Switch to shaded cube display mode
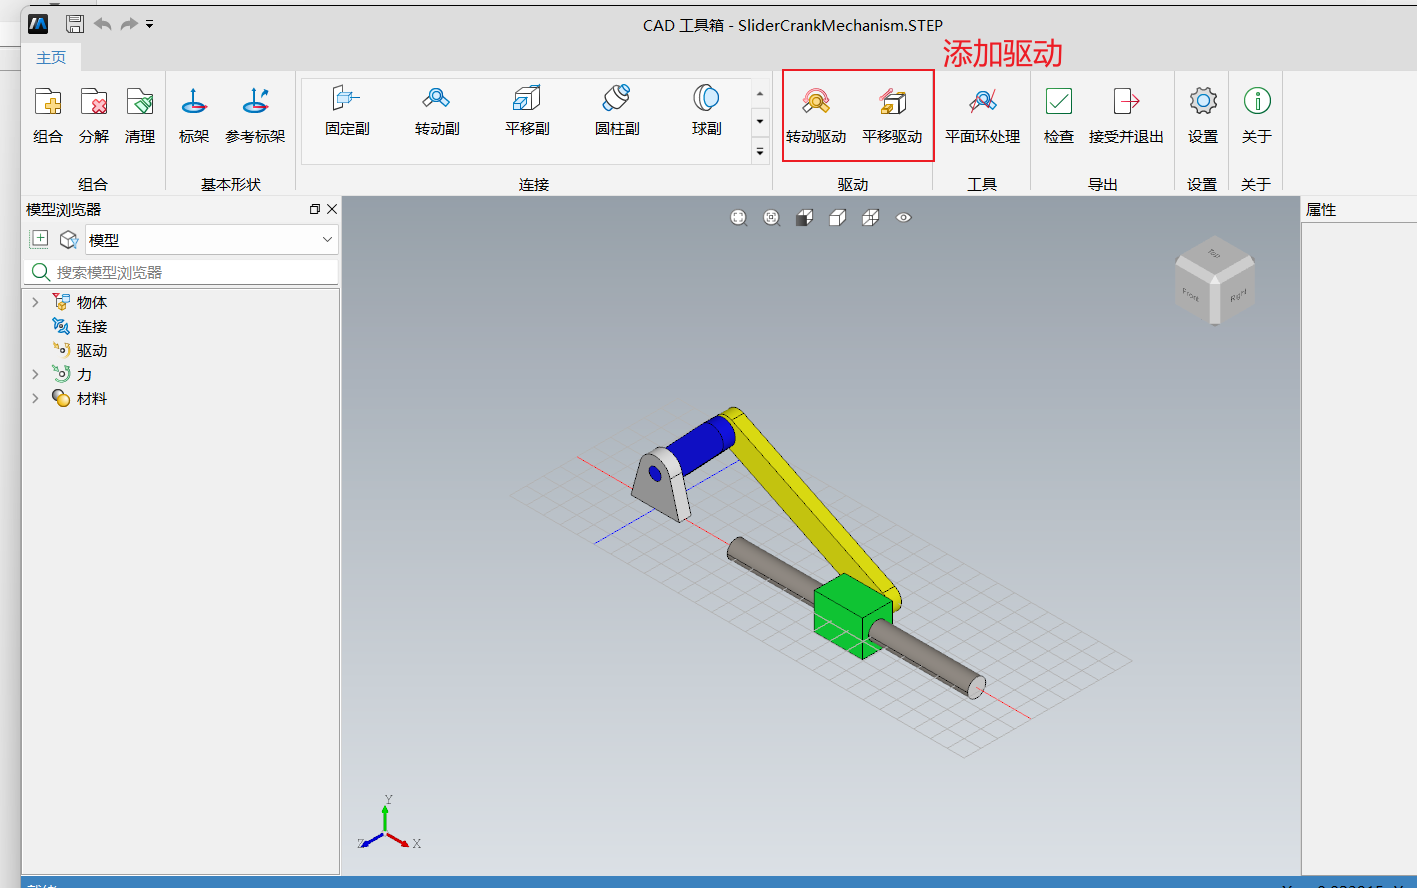This screenshot has height=888, width=1417. coord(805,218)
